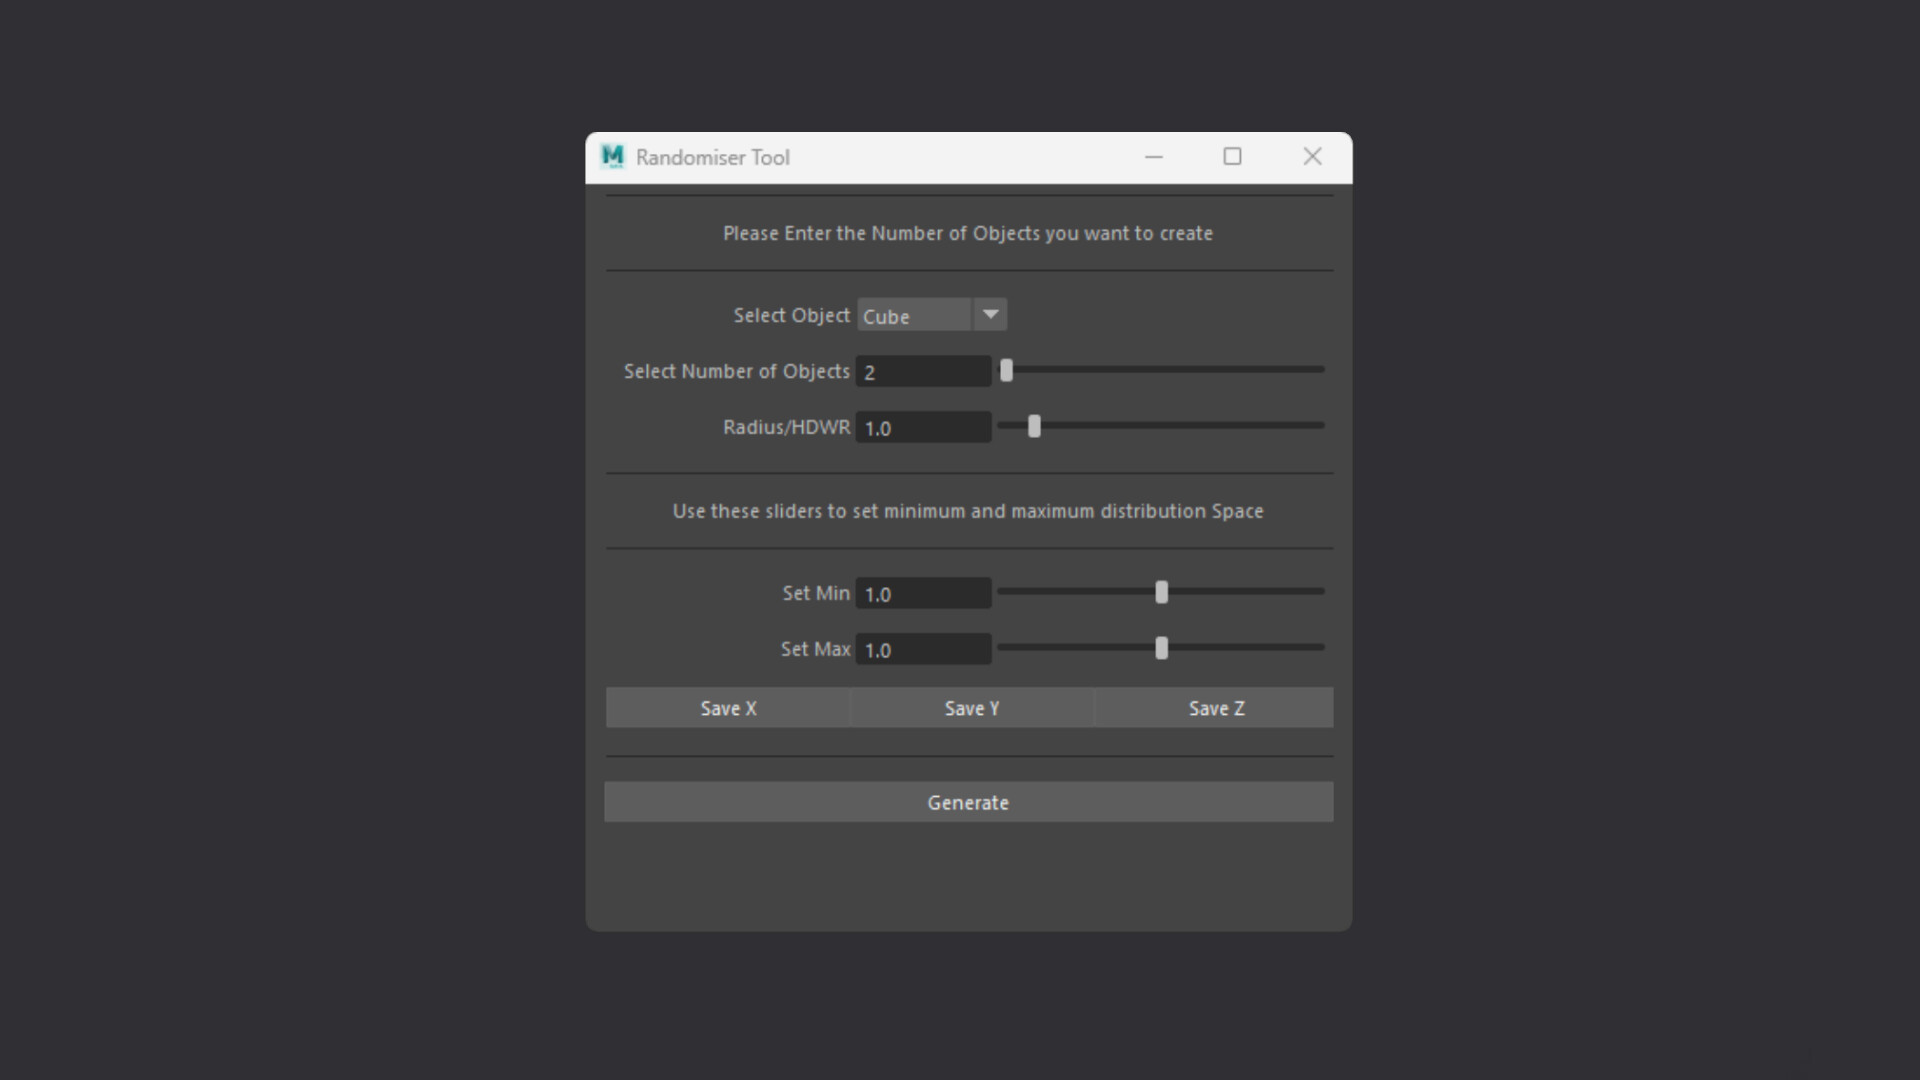Click the Randomiser Tool title bar text
1920x1080 pixels.
712,158
